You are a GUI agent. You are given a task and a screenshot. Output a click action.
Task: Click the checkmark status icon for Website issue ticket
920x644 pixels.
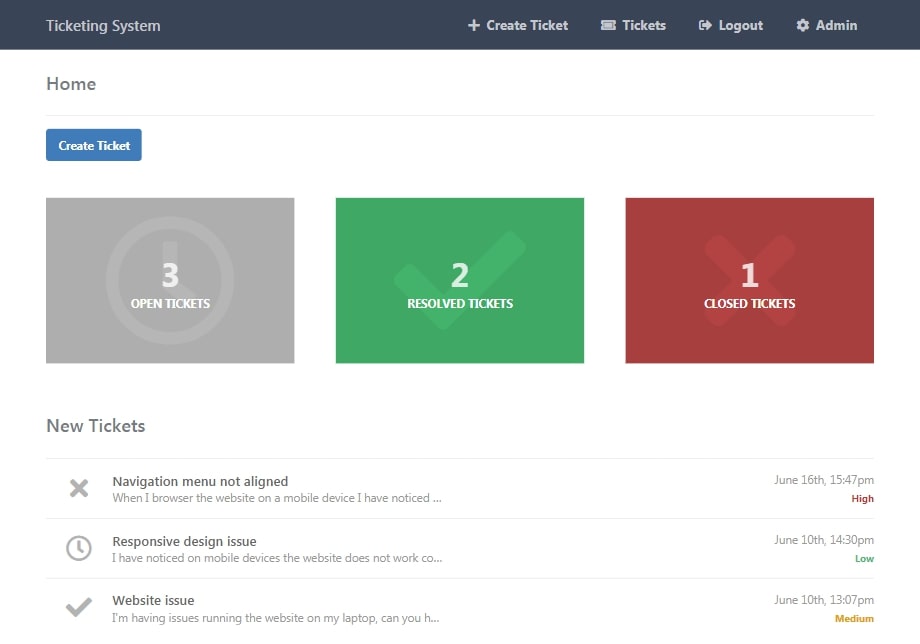point(79,607)
